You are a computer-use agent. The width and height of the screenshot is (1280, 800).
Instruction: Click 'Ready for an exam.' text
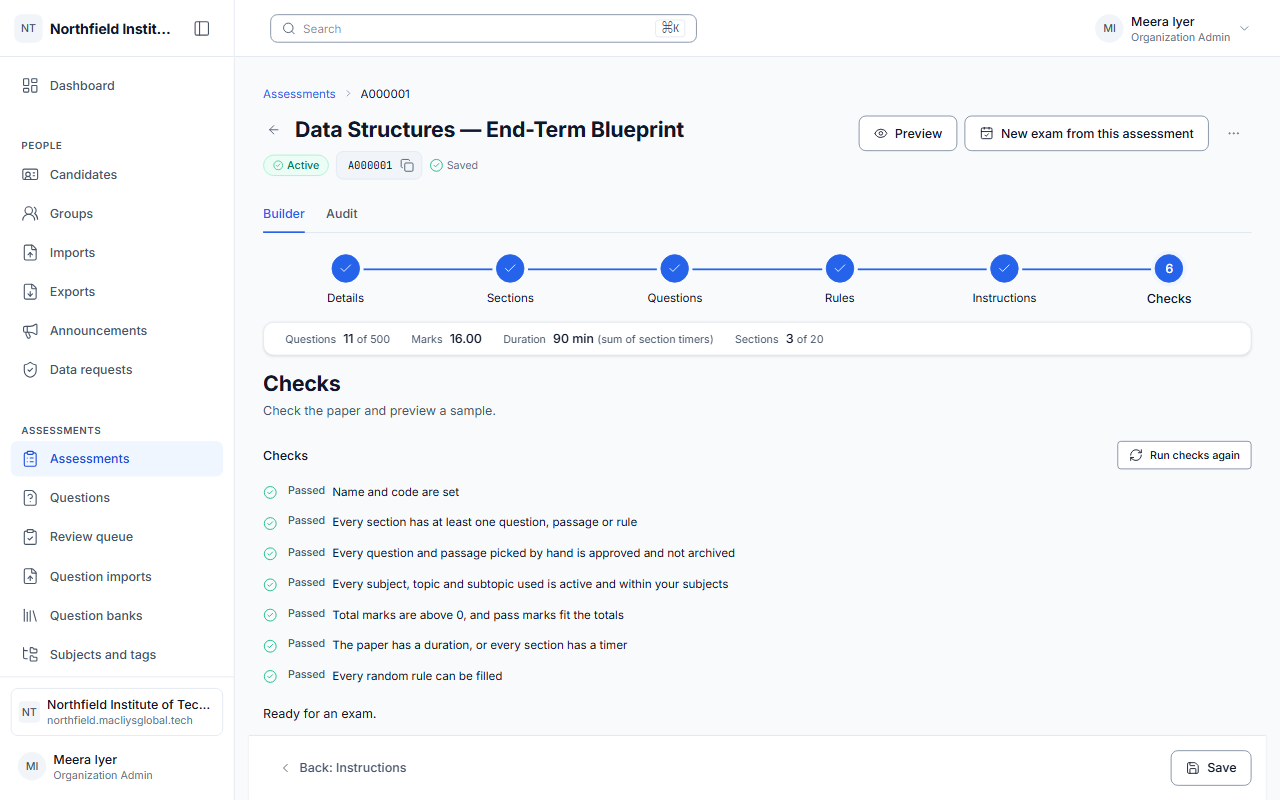[x=319, y=714]
